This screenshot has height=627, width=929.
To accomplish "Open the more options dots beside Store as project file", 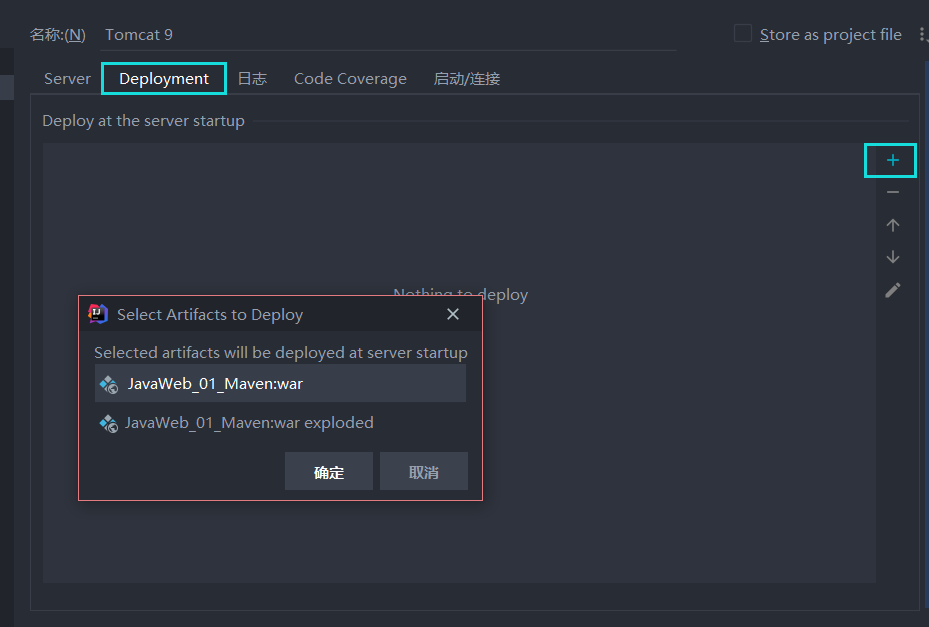I will (x=922, y=34).
